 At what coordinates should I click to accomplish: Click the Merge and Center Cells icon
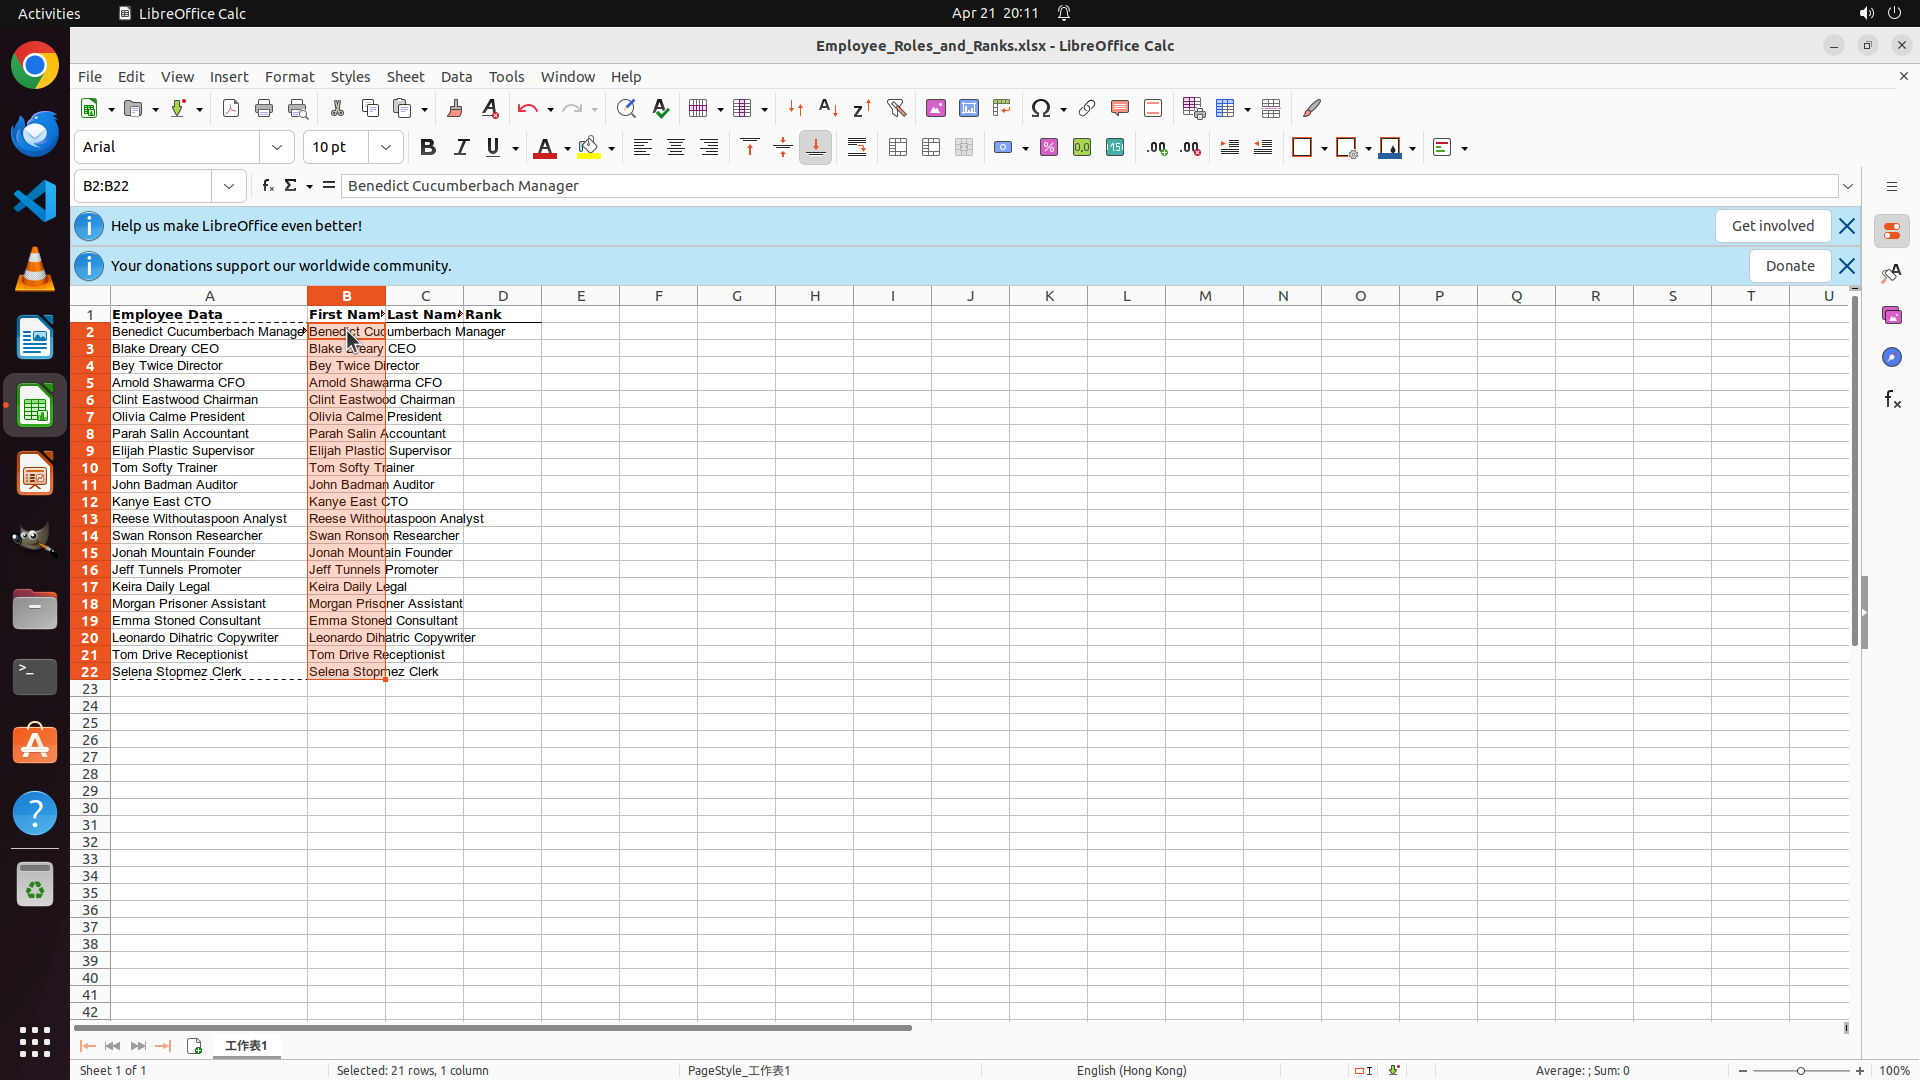[898, 148]
